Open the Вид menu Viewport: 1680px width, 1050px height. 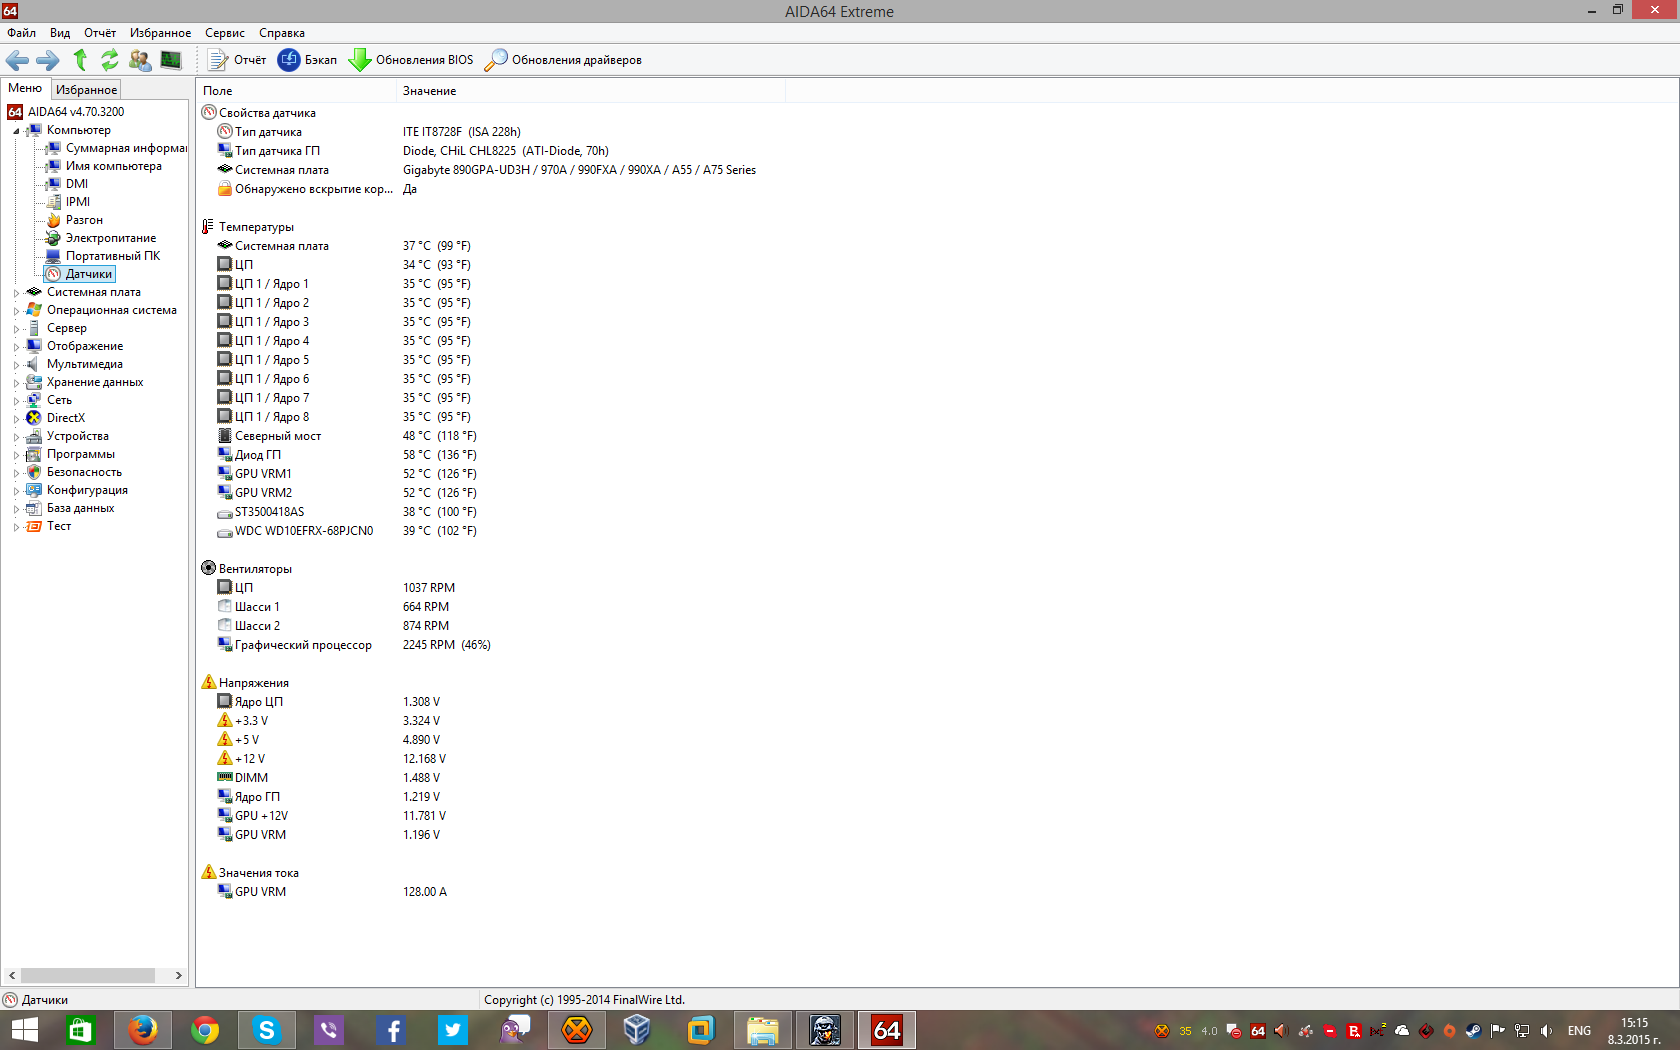point(60,33)
